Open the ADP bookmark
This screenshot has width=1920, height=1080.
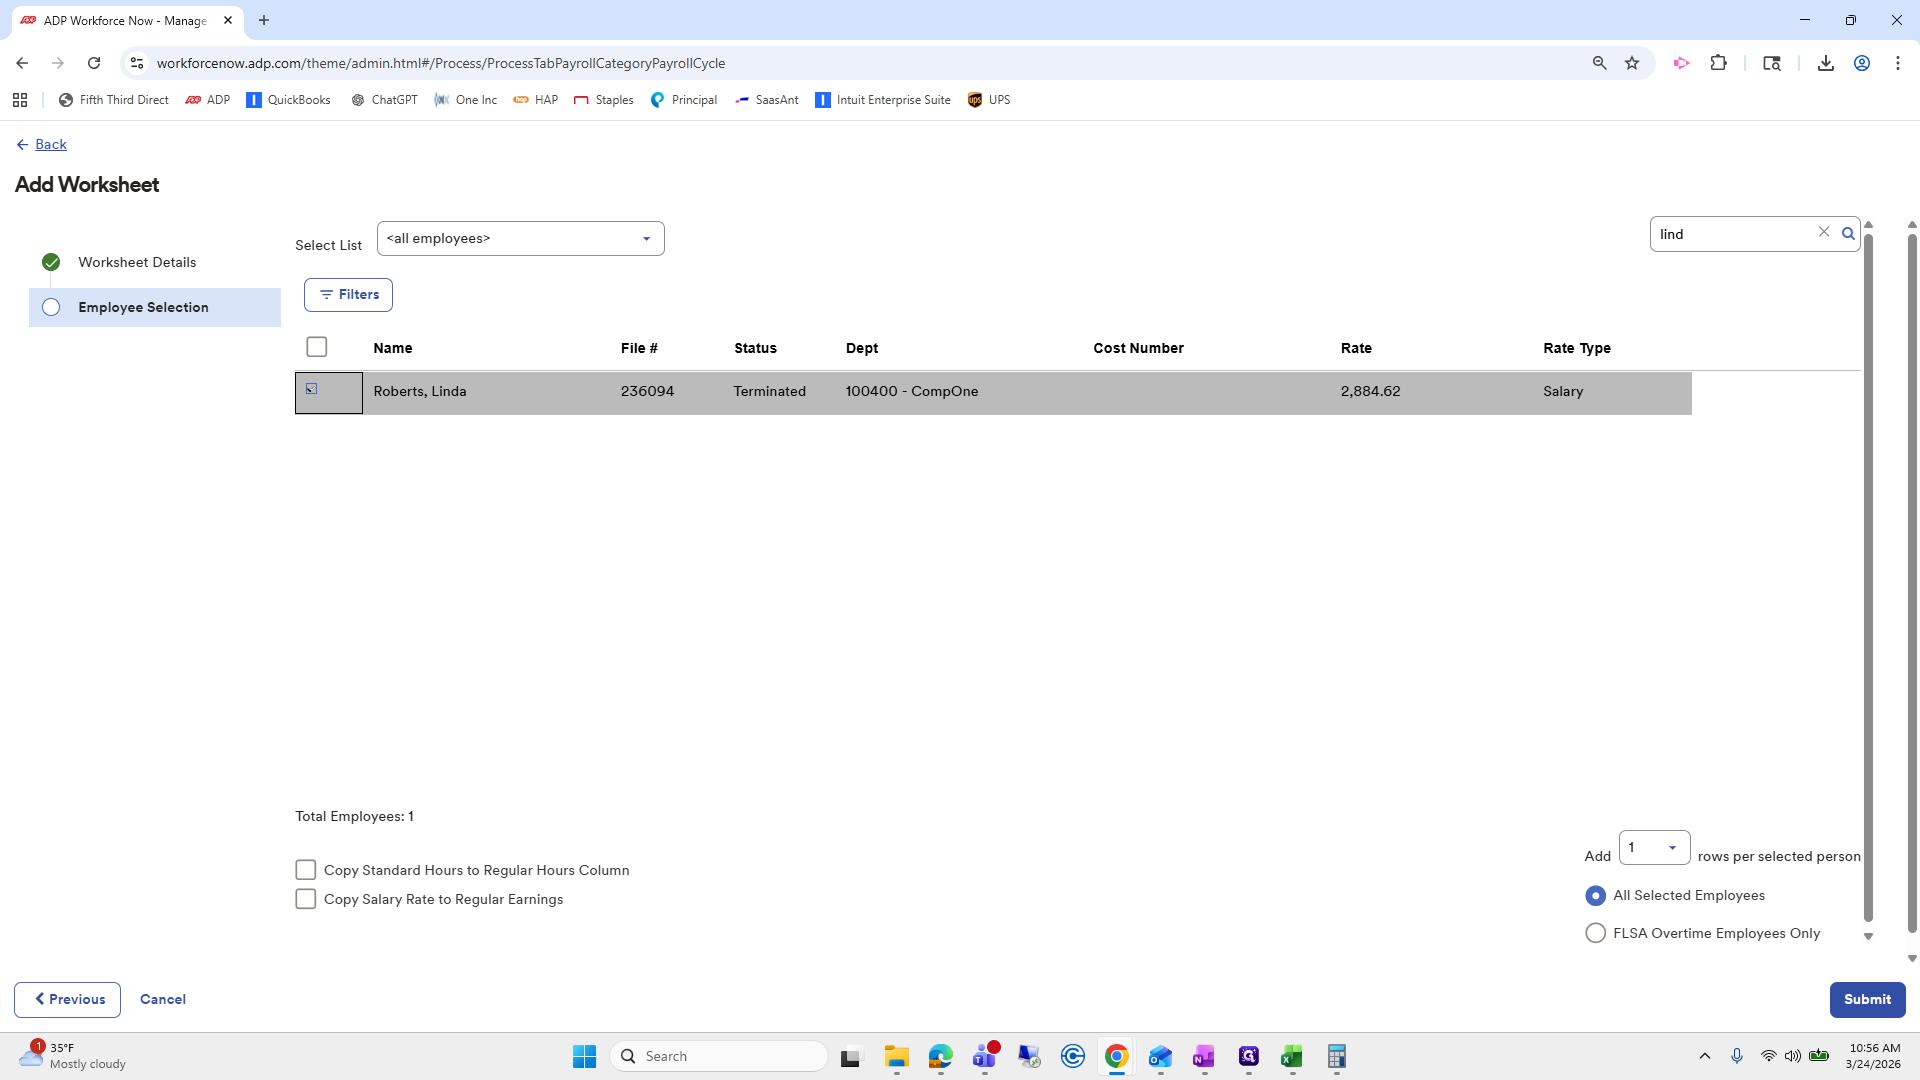click(x=208, y=100)
